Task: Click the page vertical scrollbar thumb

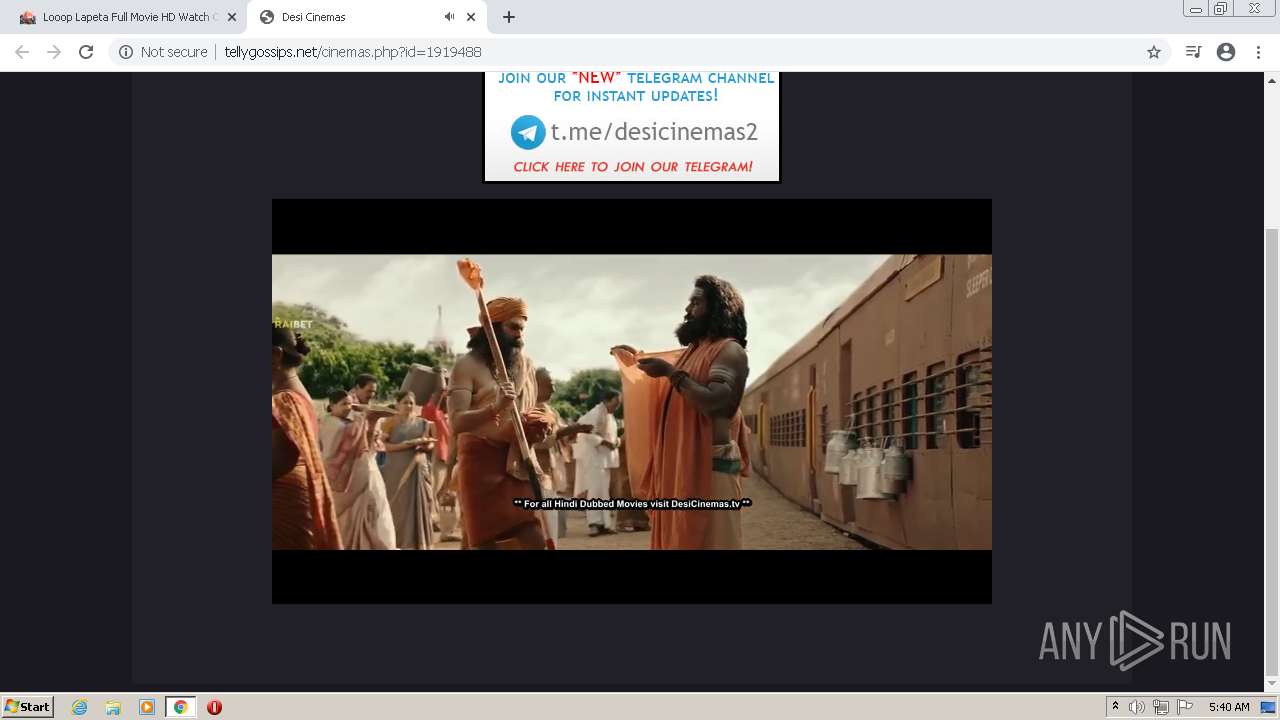Action: pos(1272,450)
